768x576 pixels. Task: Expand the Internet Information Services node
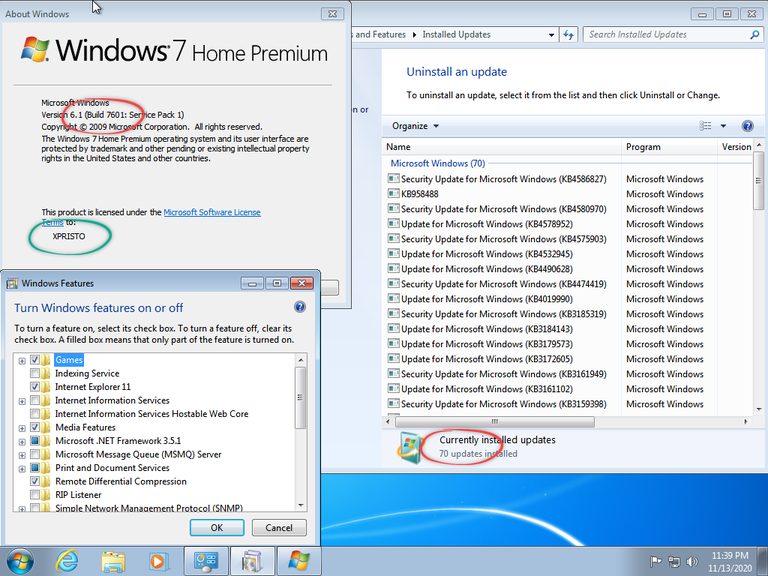pos(22,402)
